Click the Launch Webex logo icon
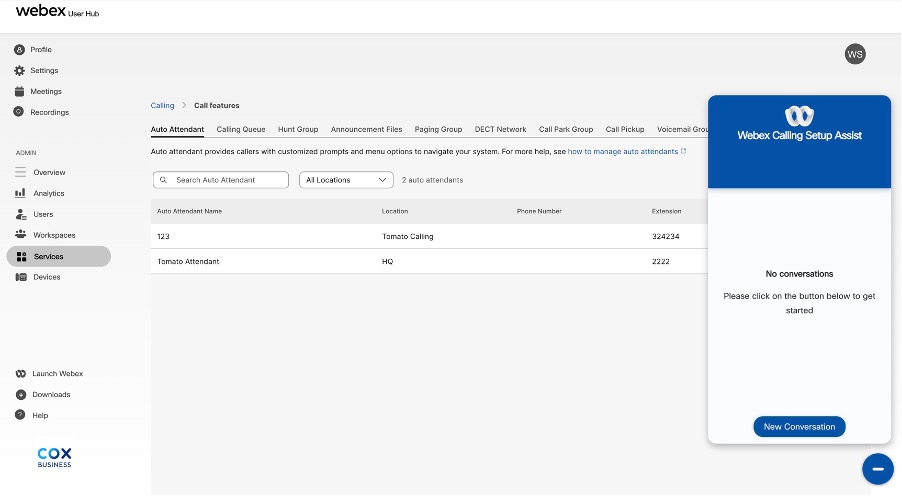902x496 pixels. [21, 373]
